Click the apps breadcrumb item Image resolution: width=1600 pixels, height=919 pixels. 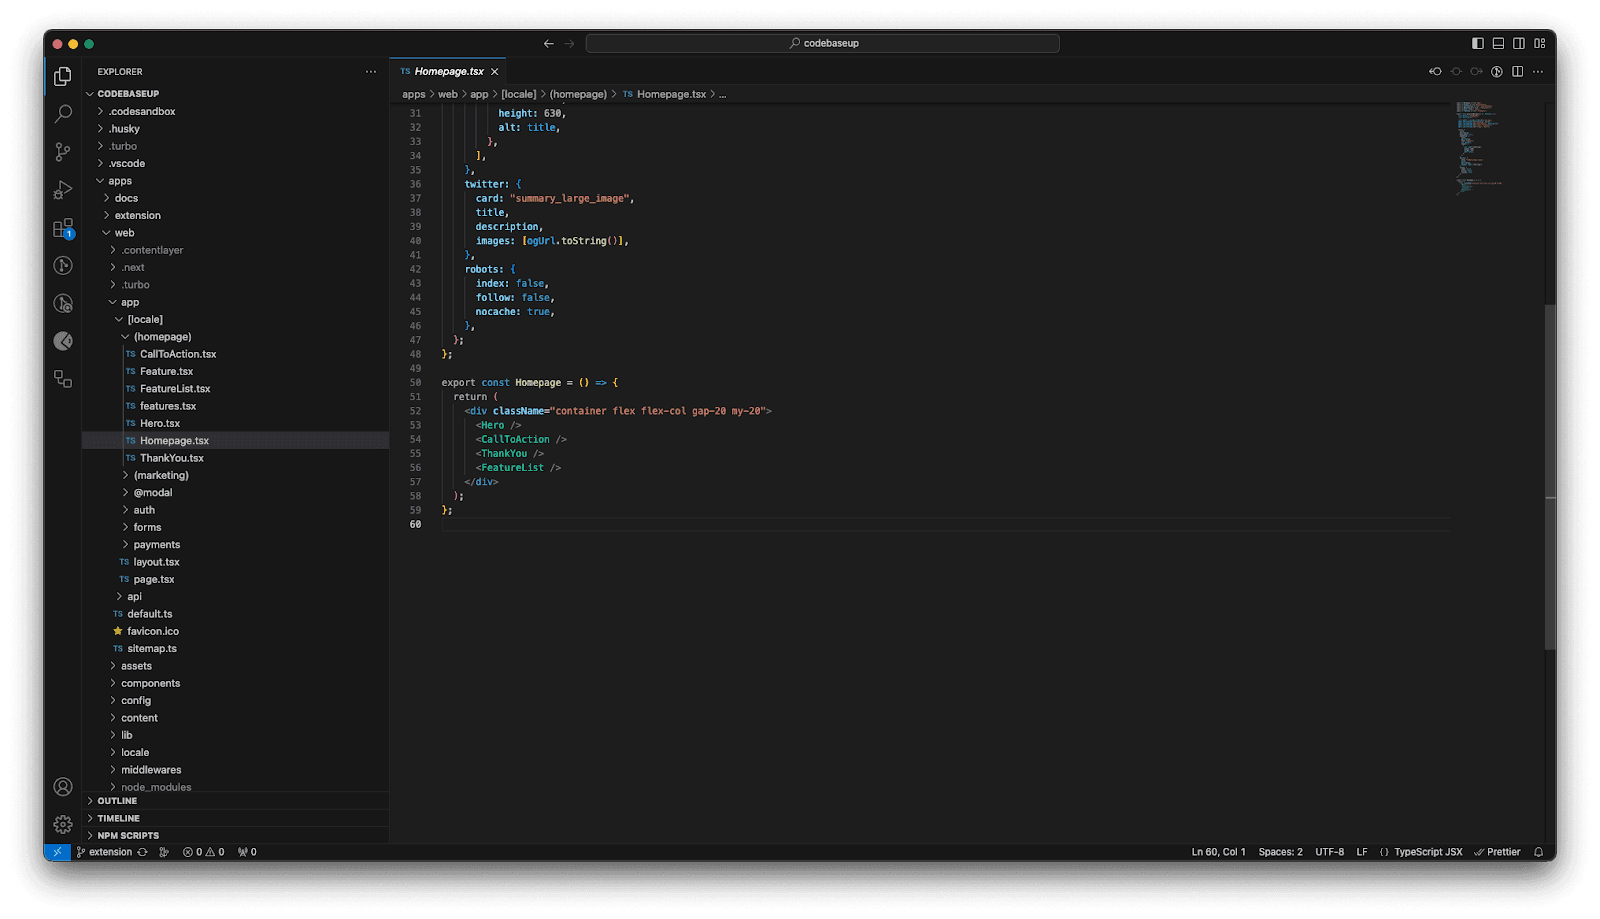click(413, 94)
